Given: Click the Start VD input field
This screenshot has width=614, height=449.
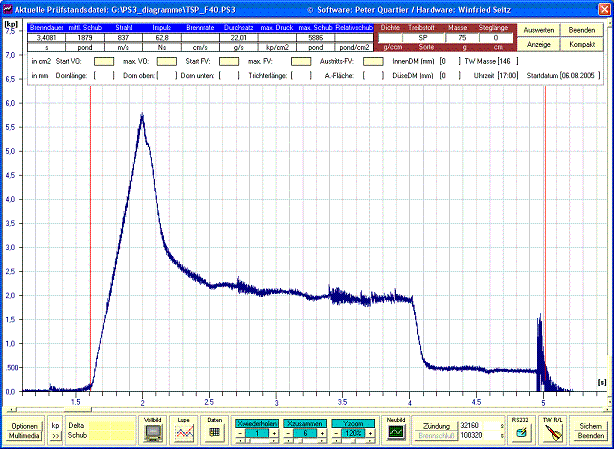Looking at the screenshot, I should click(104, 61).
